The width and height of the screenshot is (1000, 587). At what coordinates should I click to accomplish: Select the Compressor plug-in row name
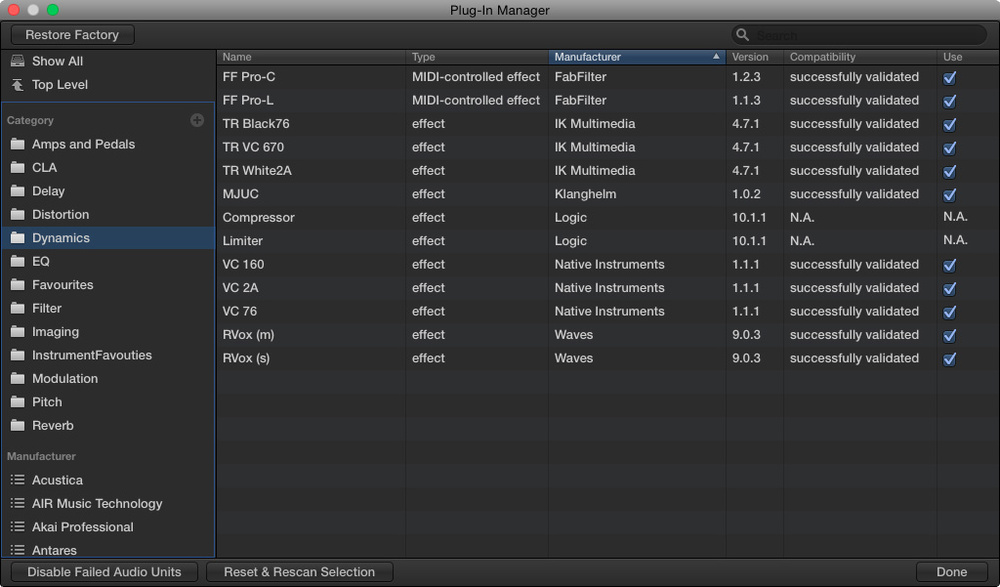click(258, 218)
